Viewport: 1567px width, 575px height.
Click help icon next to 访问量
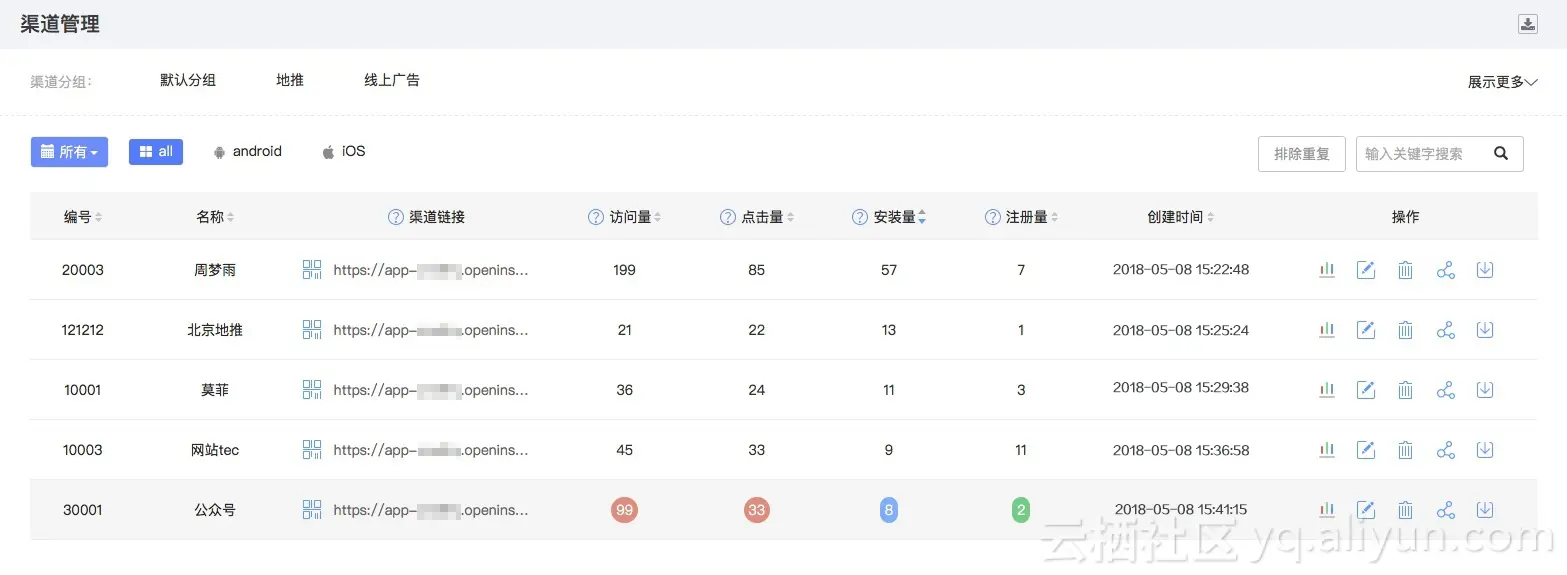[x=596, y=217]
